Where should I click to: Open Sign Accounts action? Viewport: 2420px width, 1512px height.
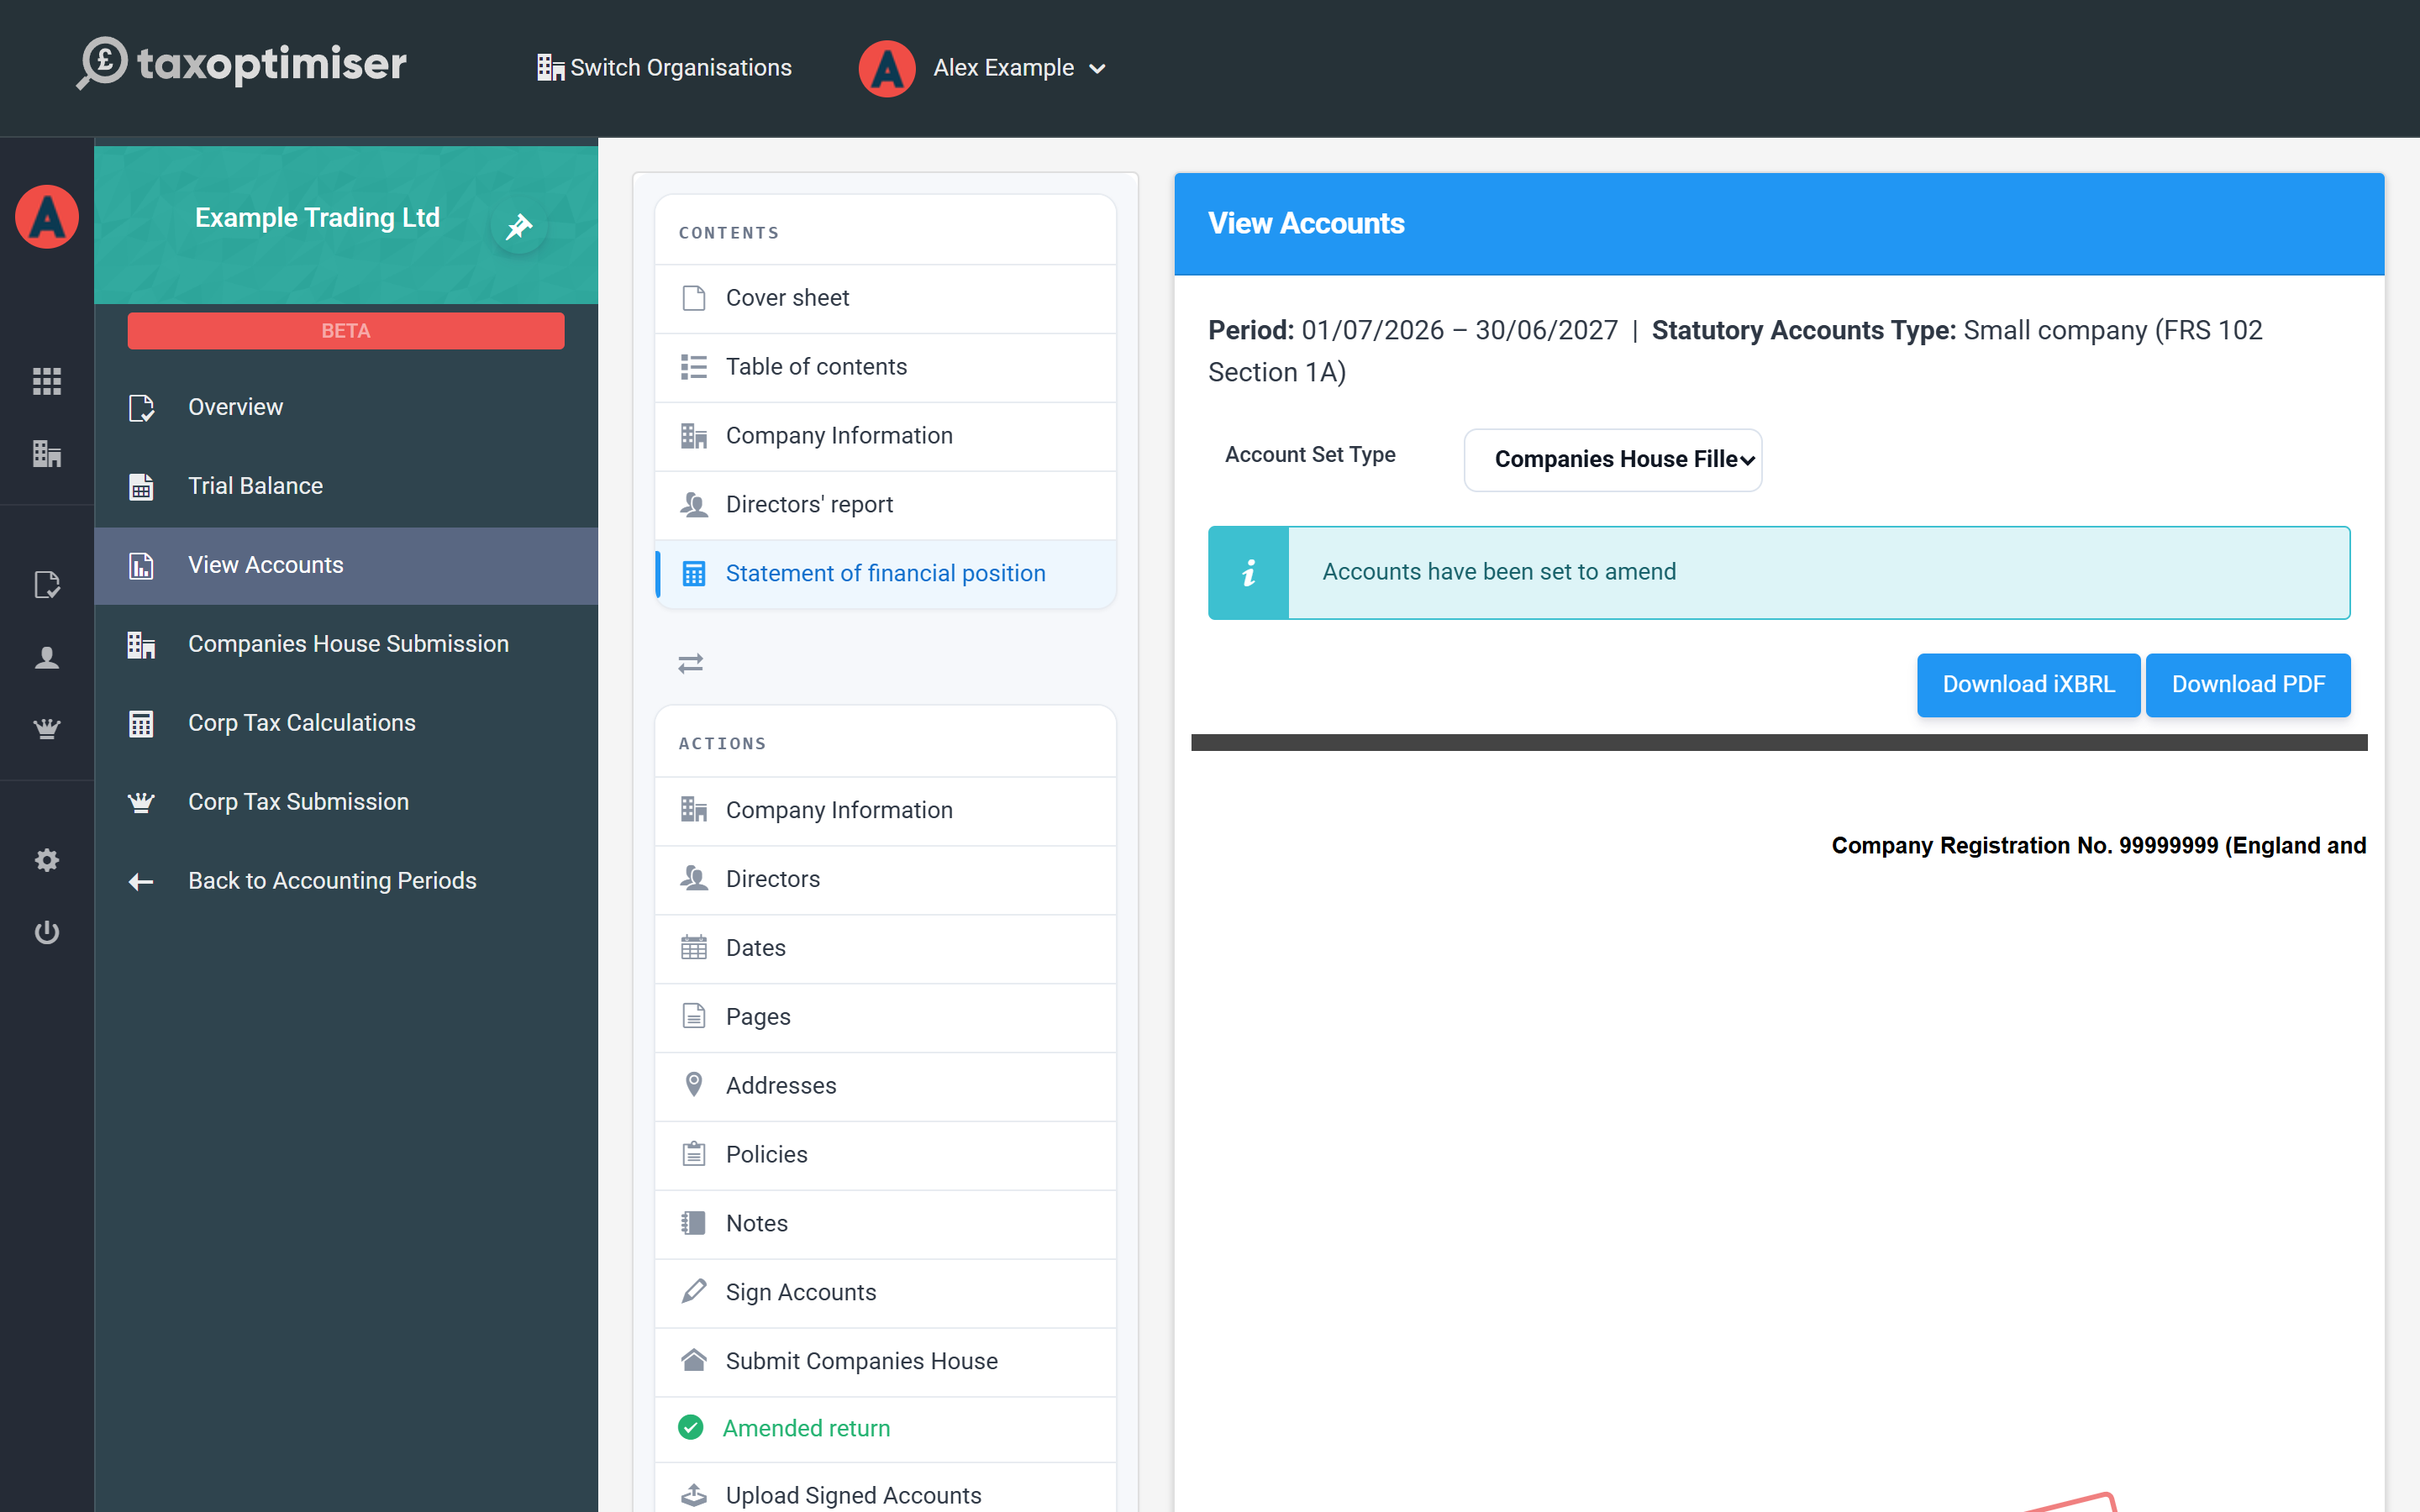point(885,1293)
